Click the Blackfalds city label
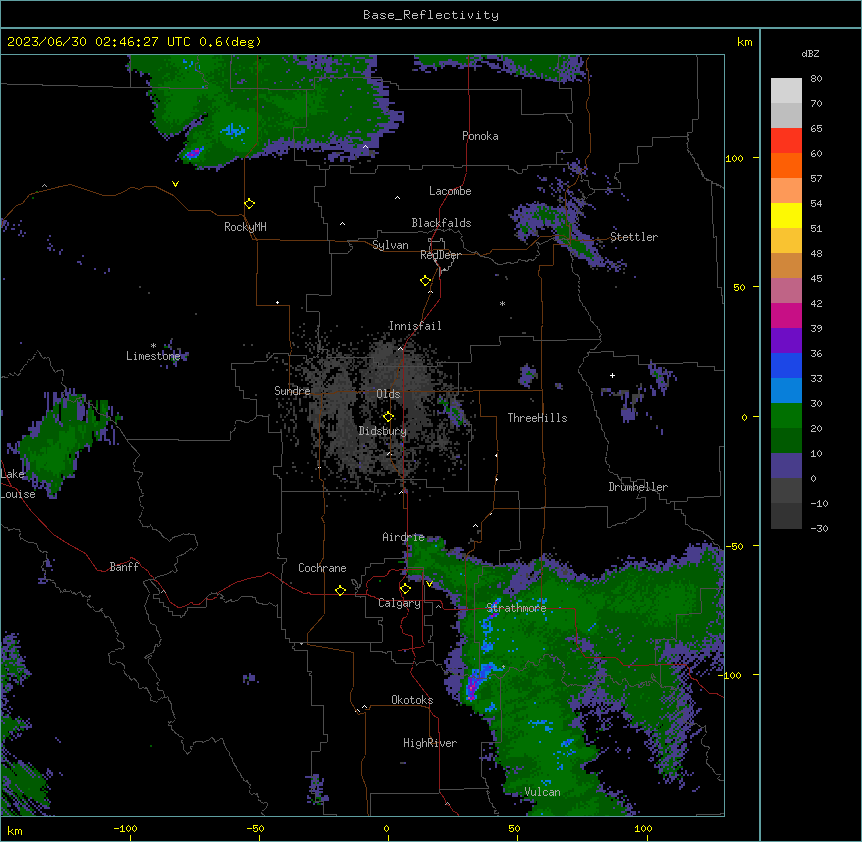This screenshot has height=842, width=862. (x=441, y=223)
